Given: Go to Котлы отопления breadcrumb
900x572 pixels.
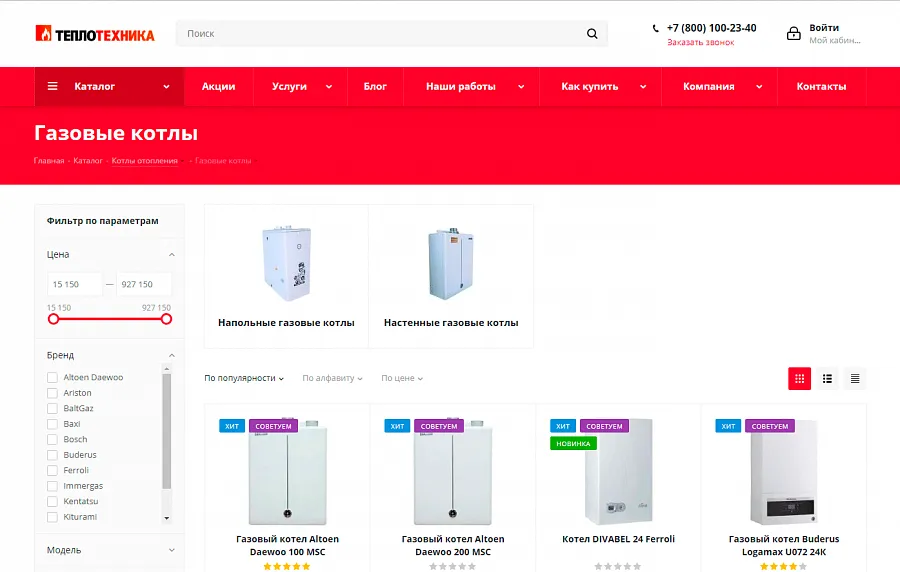Looking at the screenshot, I should point(145,161).
